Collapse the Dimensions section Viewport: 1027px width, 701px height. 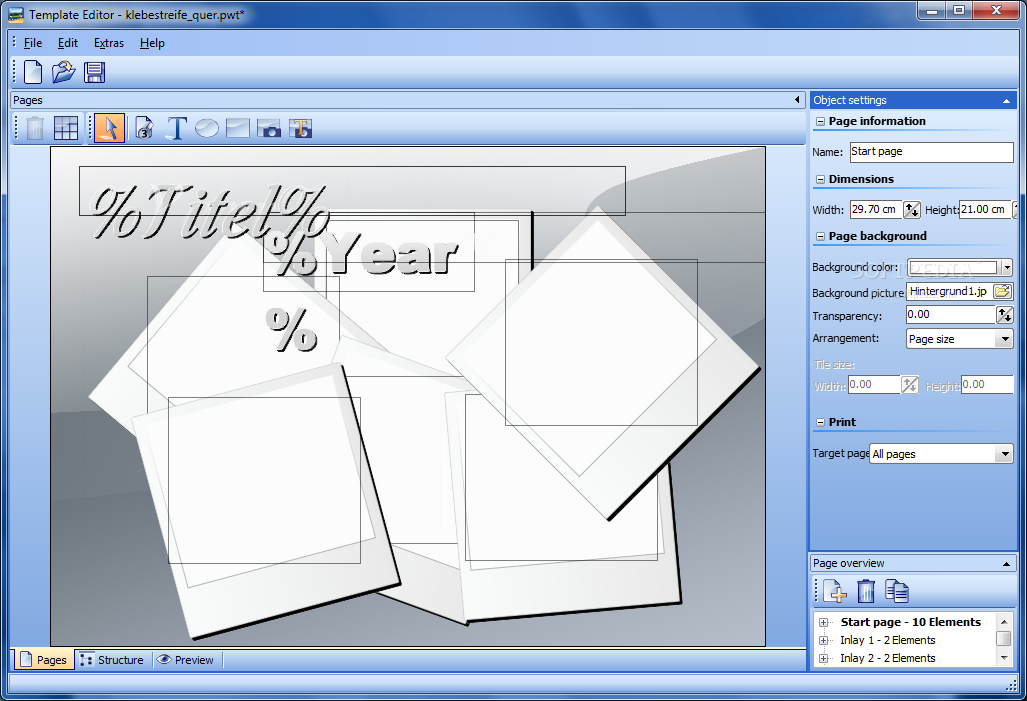tap(820, 180)
